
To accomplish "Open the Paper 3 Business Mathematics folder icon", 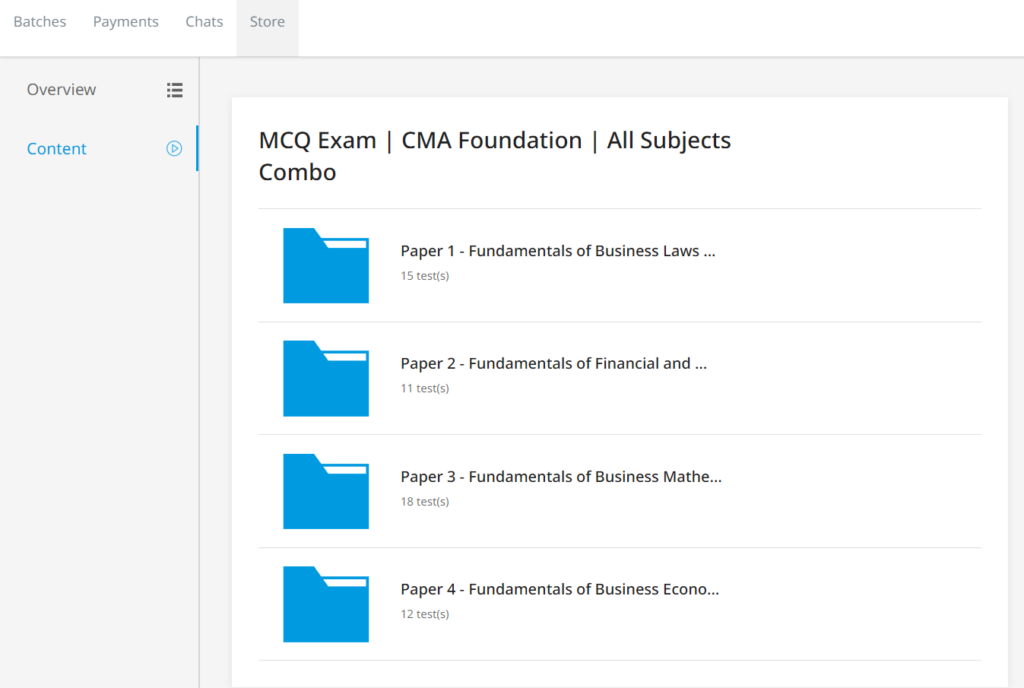I will pyautogui.click(x=326, y=491).
